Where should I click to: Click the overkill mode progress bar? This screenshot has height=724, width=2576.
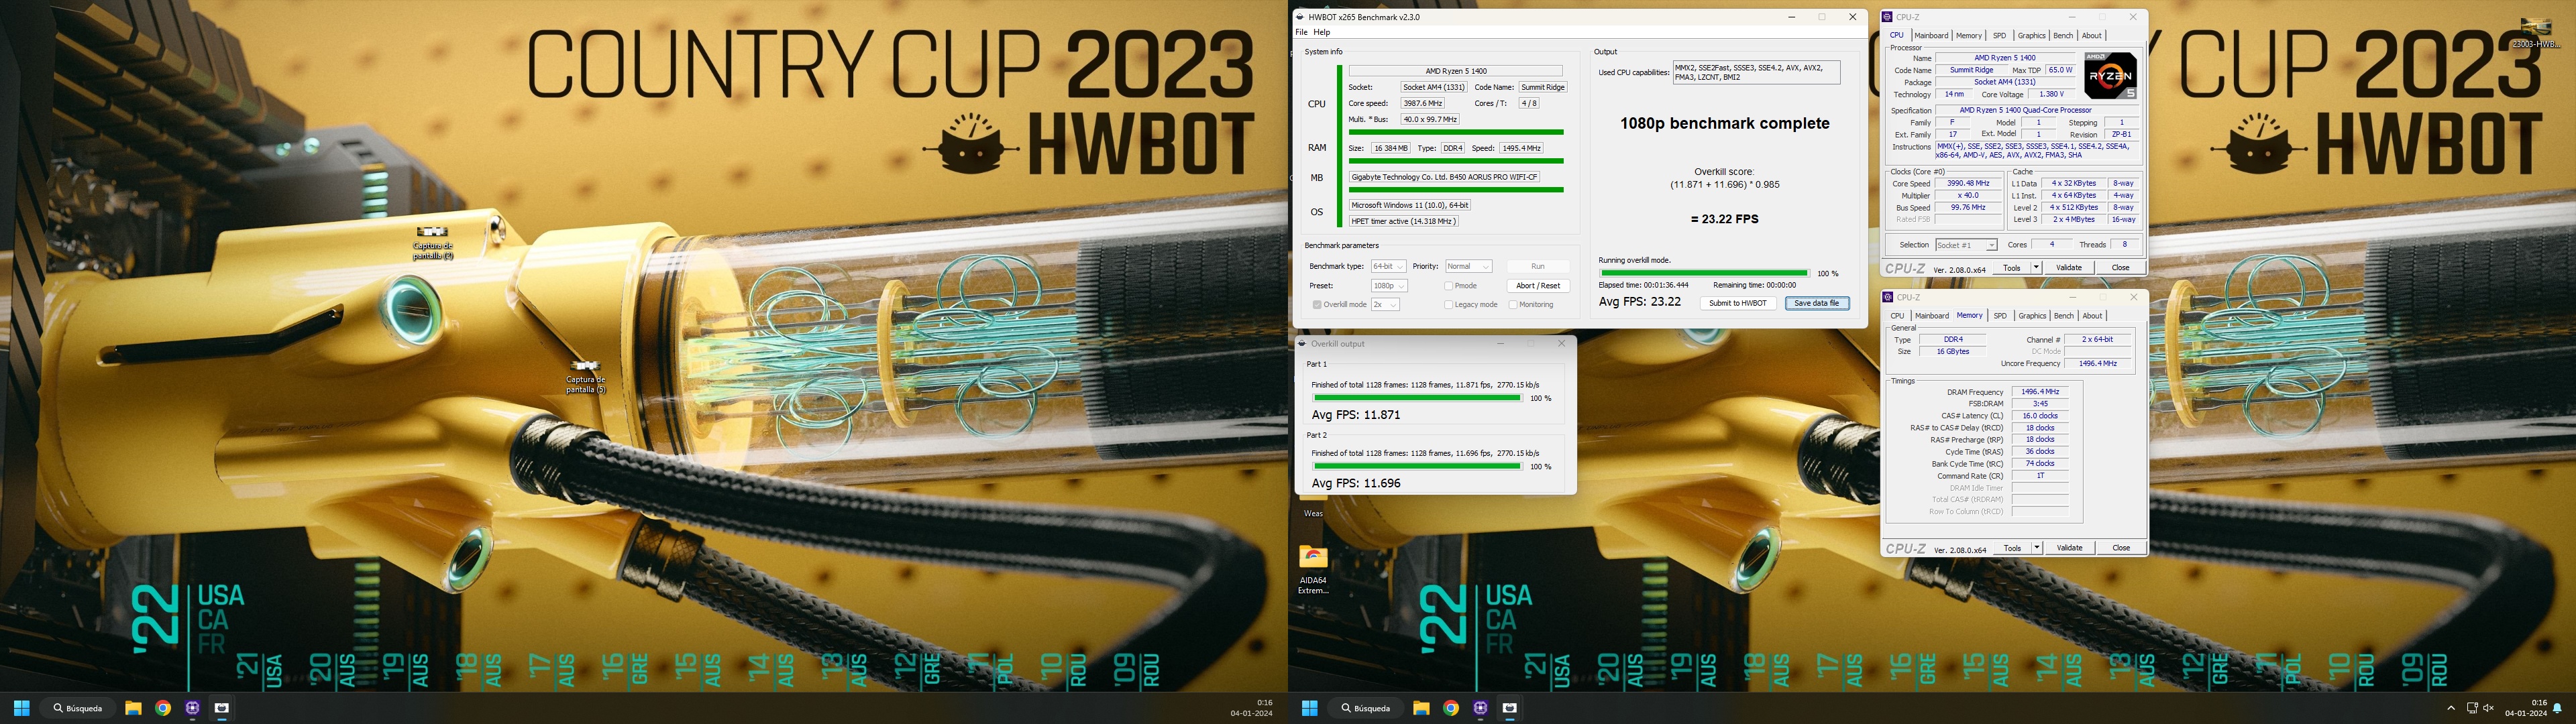coord(1704,273)
